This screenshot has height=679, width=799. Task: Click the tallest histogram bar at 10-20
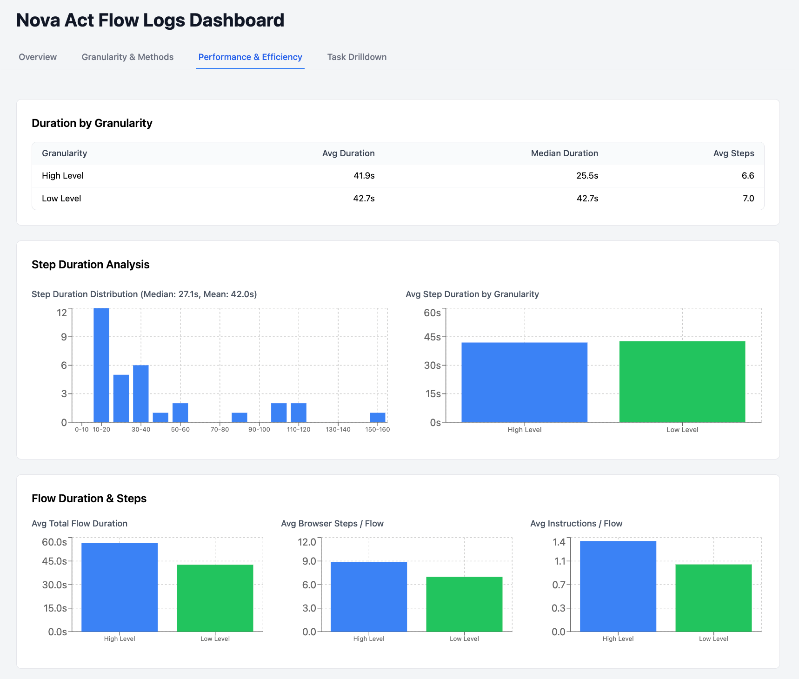pyautogui.click(x=101, y=365)
